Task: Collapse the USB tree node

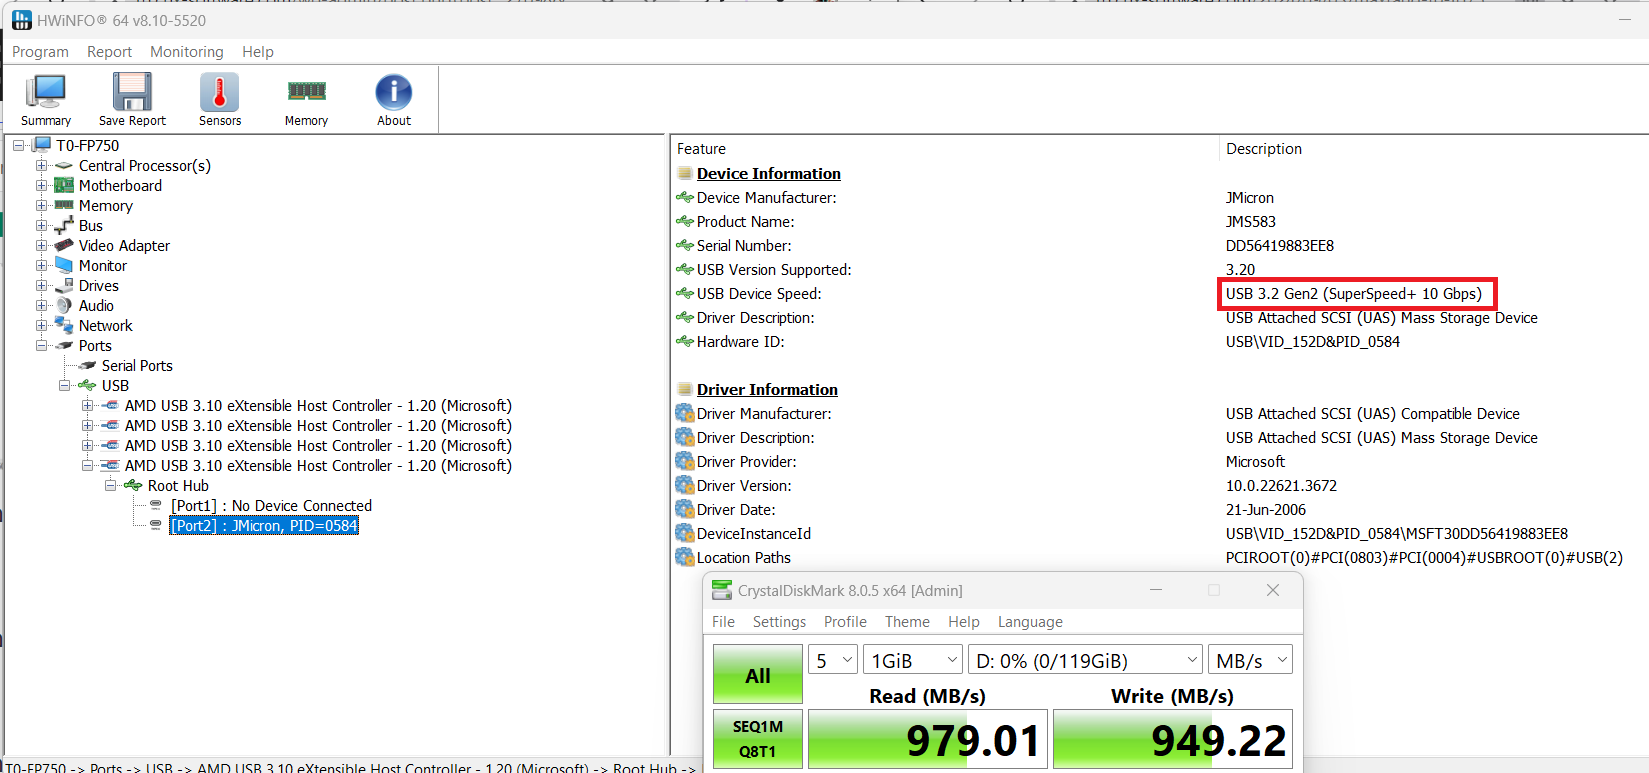Action: coord(64,385)
